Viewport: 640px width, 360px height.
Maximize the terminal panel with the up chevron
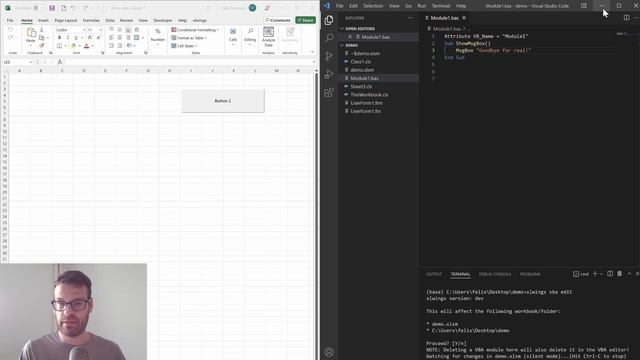(x=629, y=273)
